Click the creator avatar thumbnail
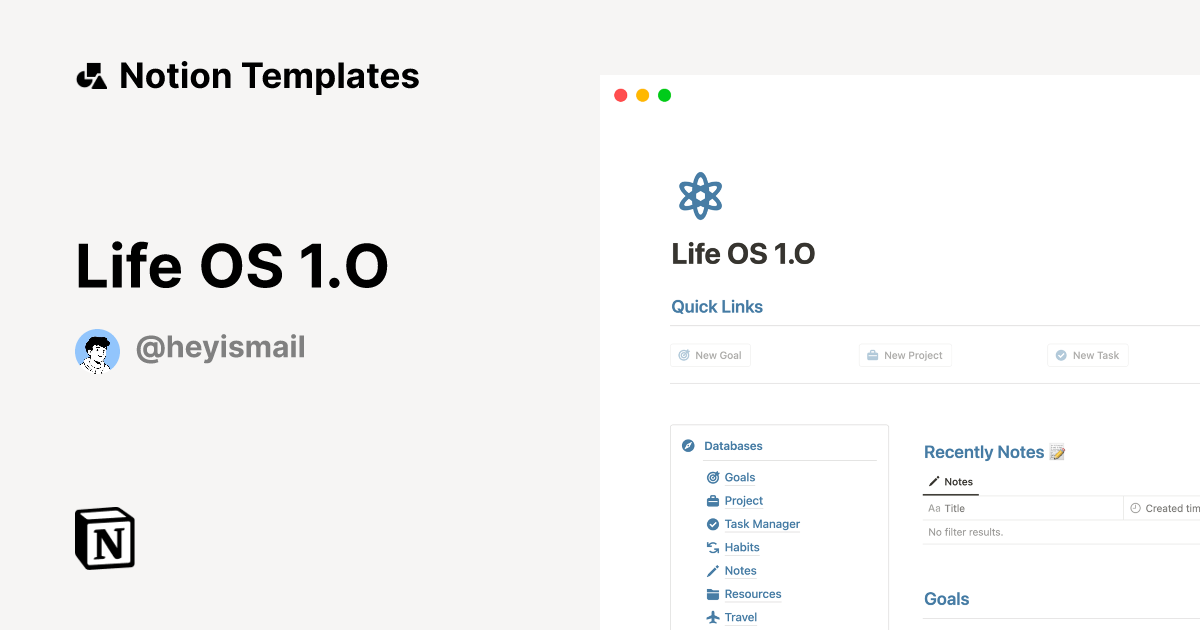1200x630 pixels. (97, 350)
